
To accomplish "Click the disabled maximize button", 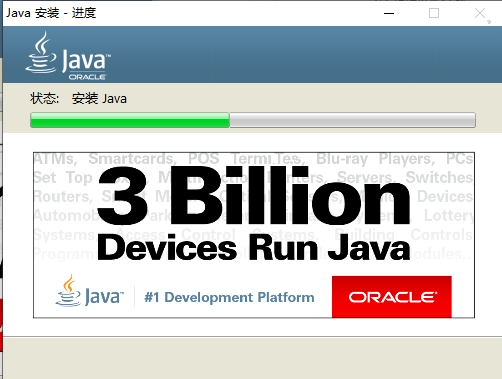I will [x=434, y=13].
